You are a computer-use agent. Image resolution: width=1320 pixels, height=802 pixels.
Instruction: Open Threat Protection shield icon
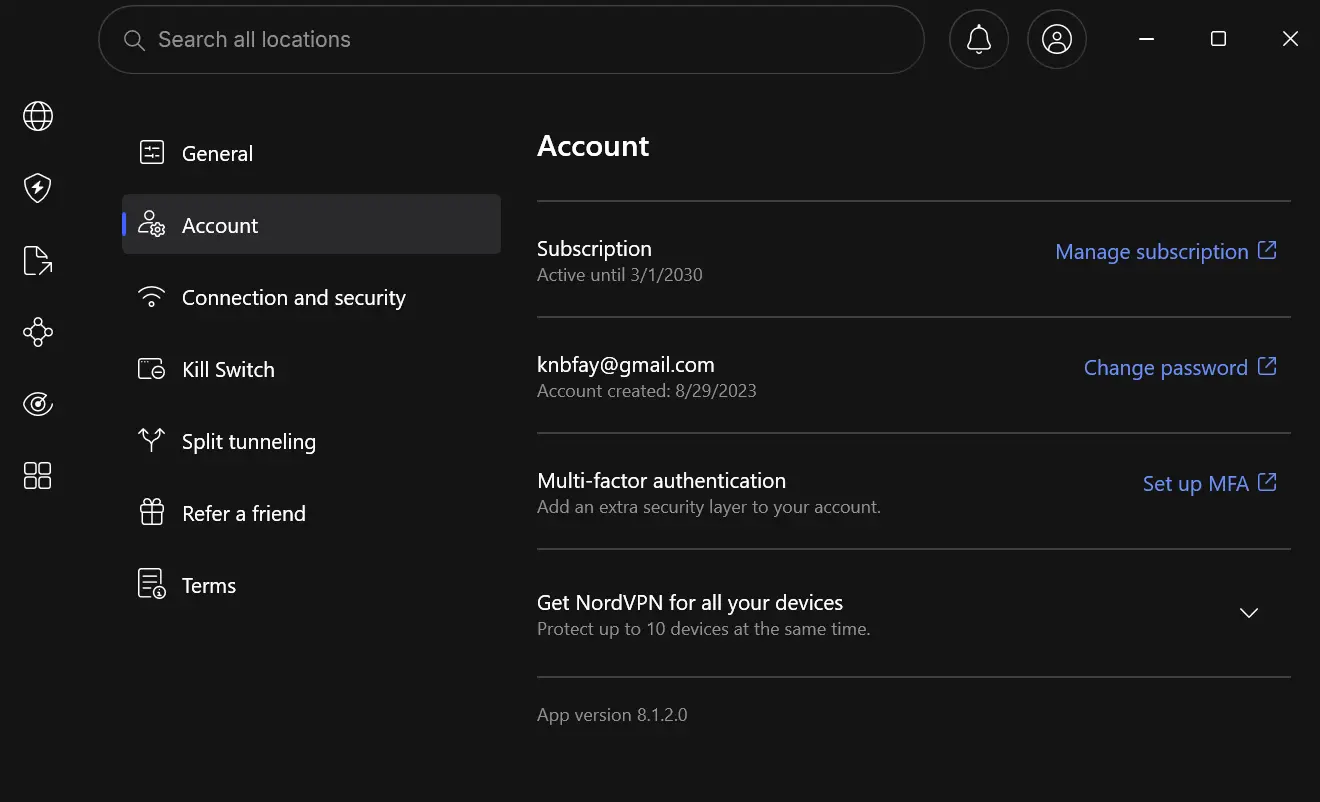(38, 188)
